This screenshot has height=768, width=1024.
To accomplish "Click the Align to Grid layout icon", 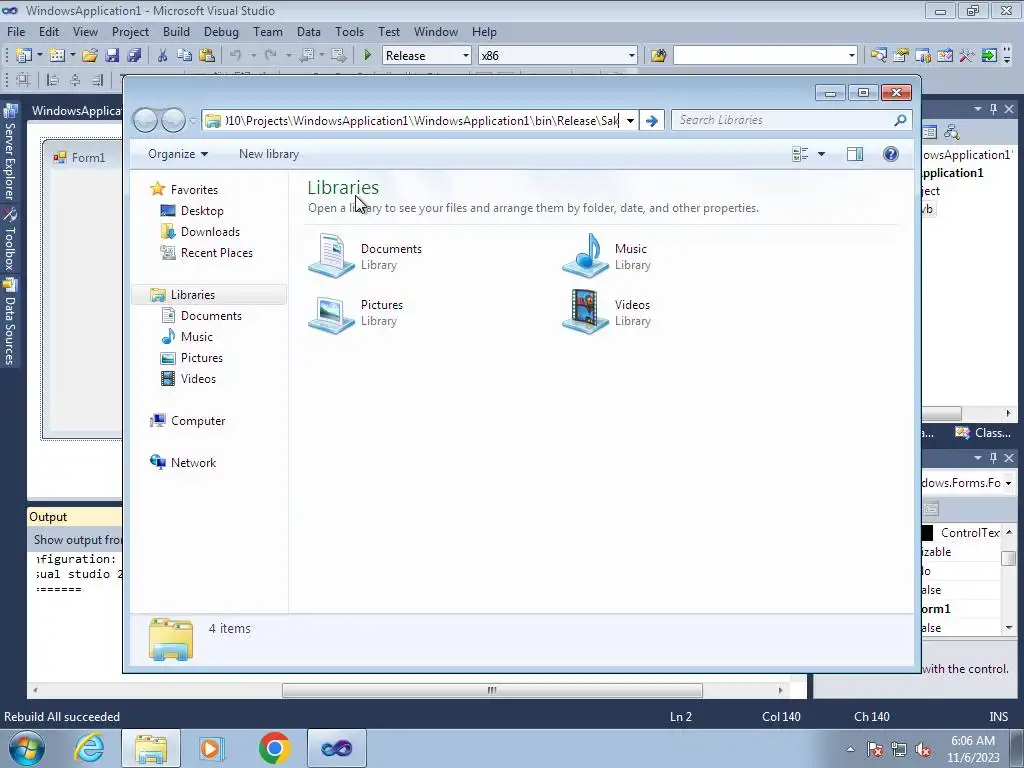I will tap(23, 80).
